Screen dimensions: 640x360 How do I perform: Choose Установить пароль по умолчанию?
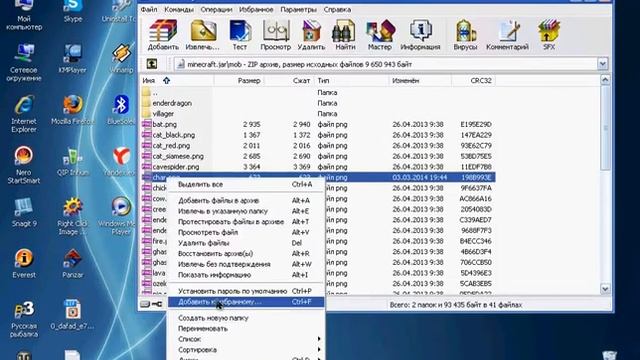point(246,291)
